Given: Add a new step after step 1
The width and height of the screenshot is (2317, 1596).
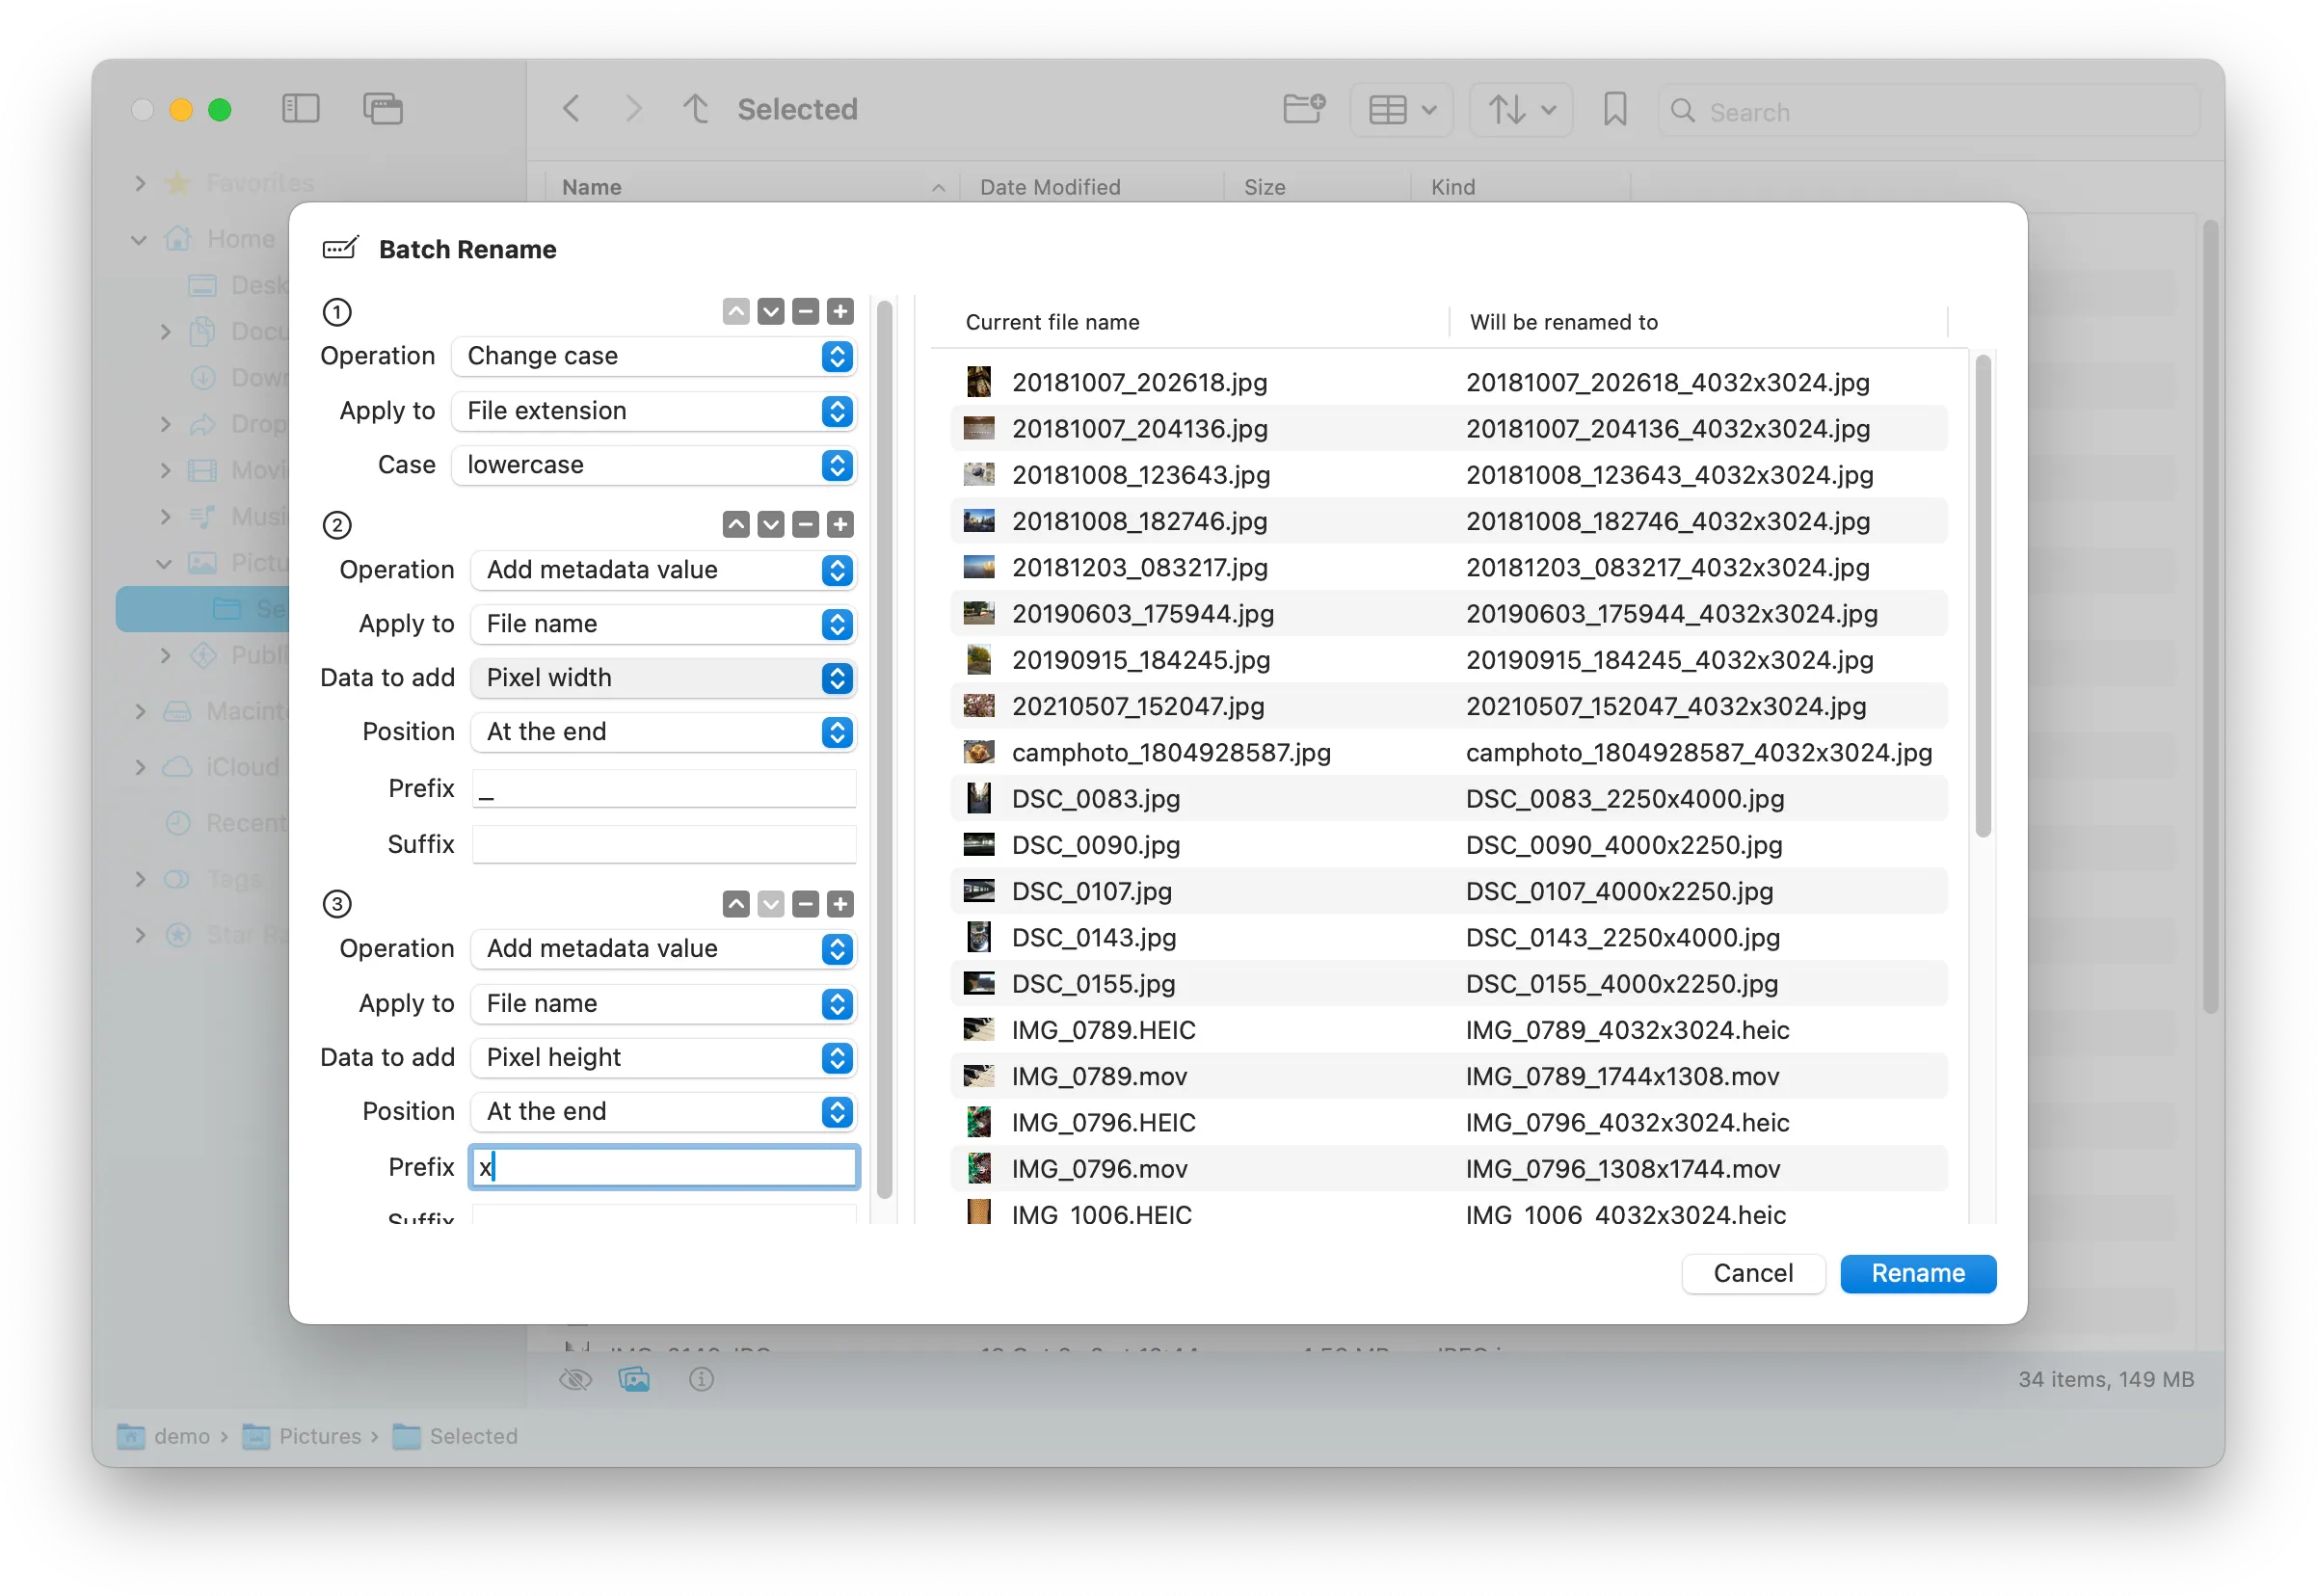Looking at the screenshot, I should 840,312.
